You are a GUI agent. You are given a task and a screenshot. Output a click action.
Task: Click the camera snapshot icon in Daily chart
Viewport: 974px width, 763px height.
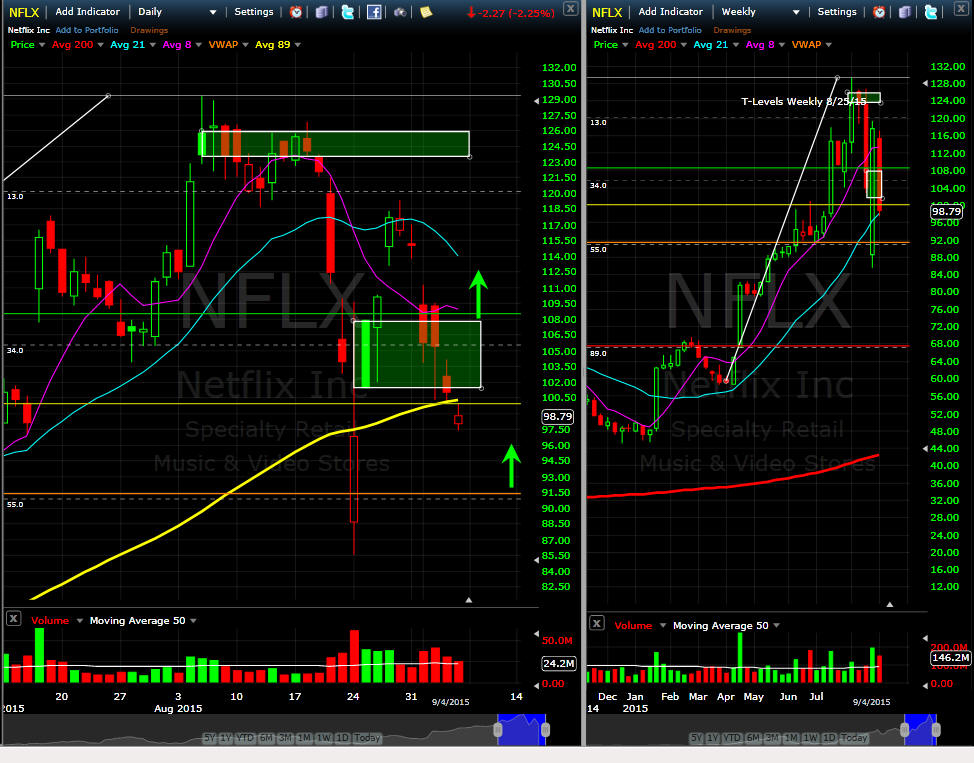tap(400, 12)
